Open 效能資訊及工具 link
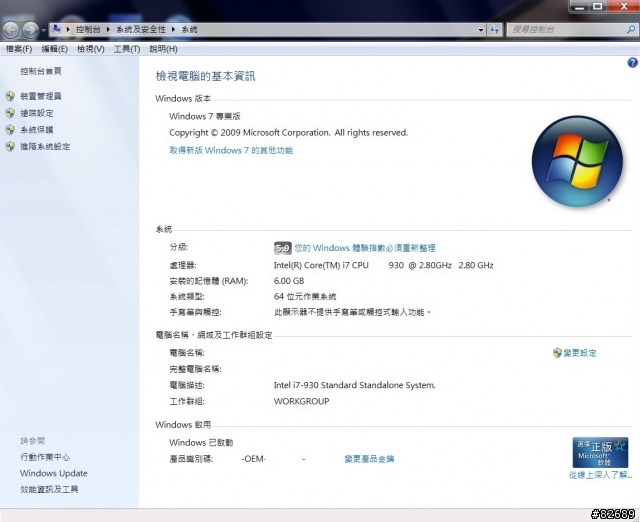This screenshot has height=522, width=640. click(49, 489)
